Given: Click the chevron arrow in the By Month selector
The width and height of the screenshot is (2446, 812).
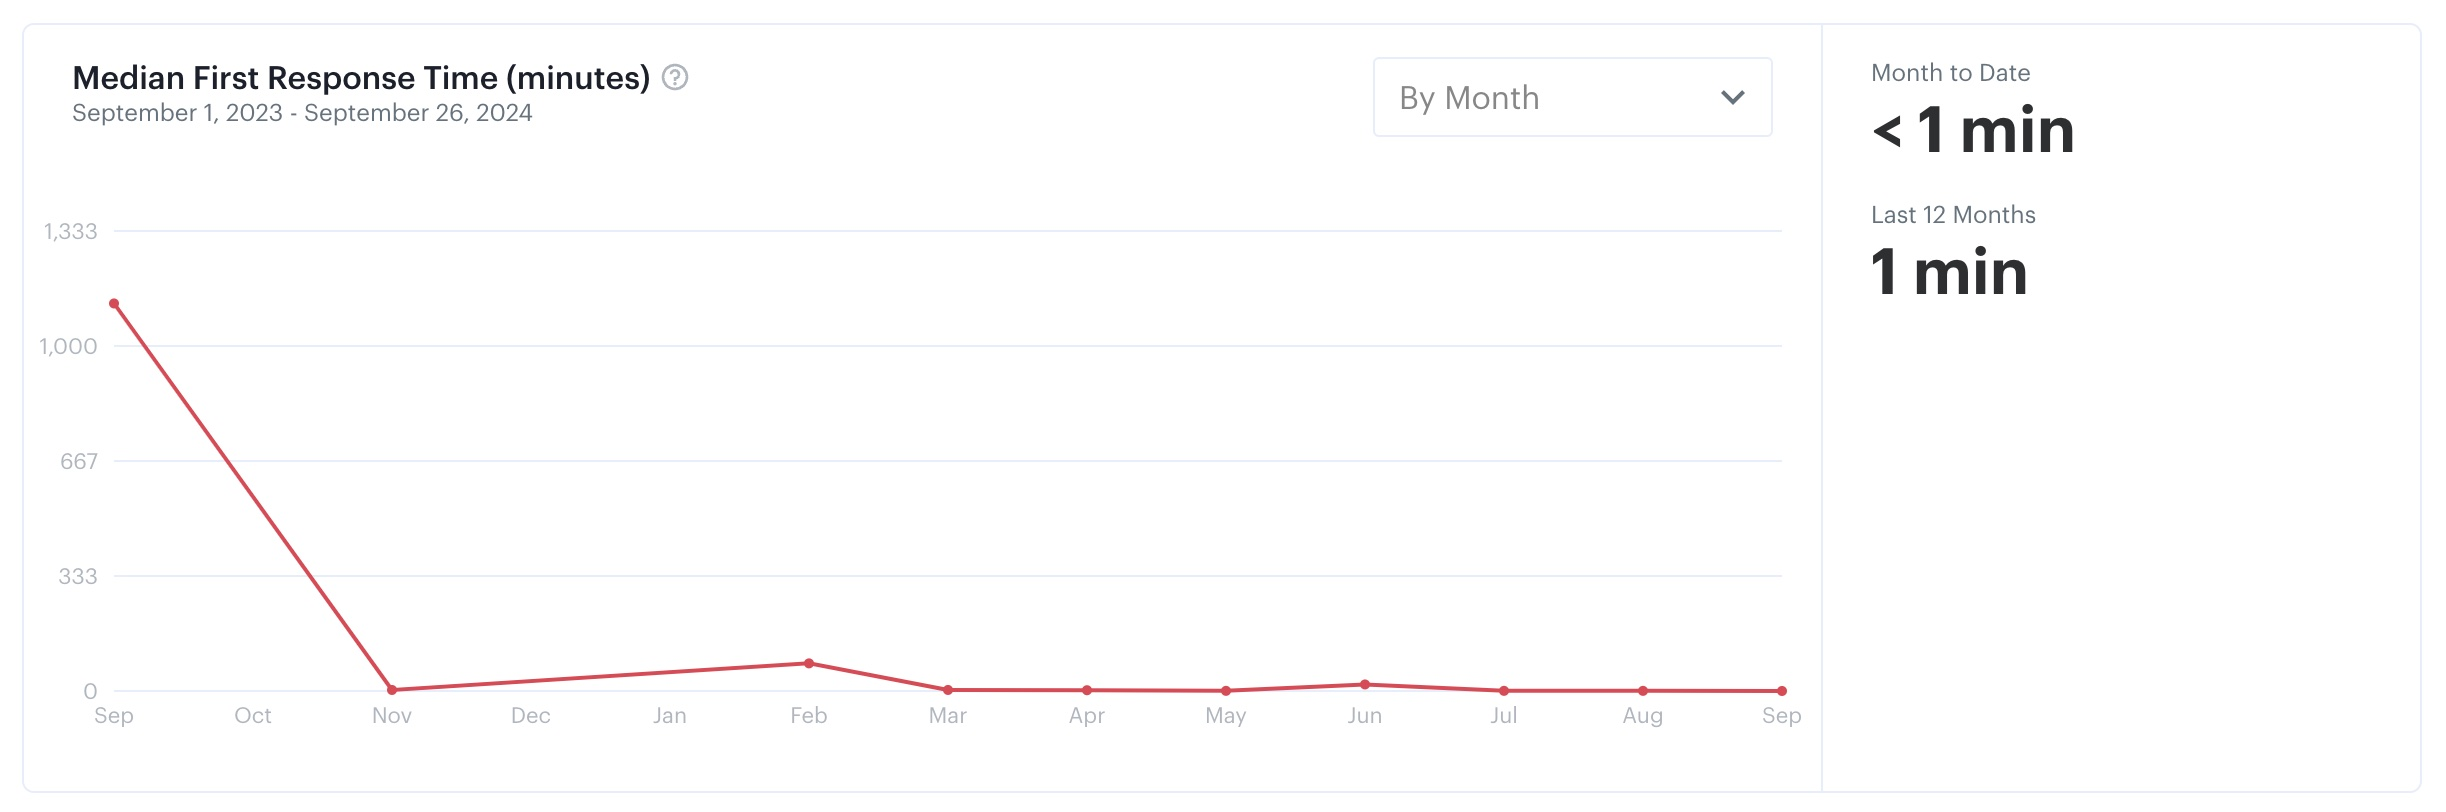Looking at the screenshot, I should coord(1732,97).
